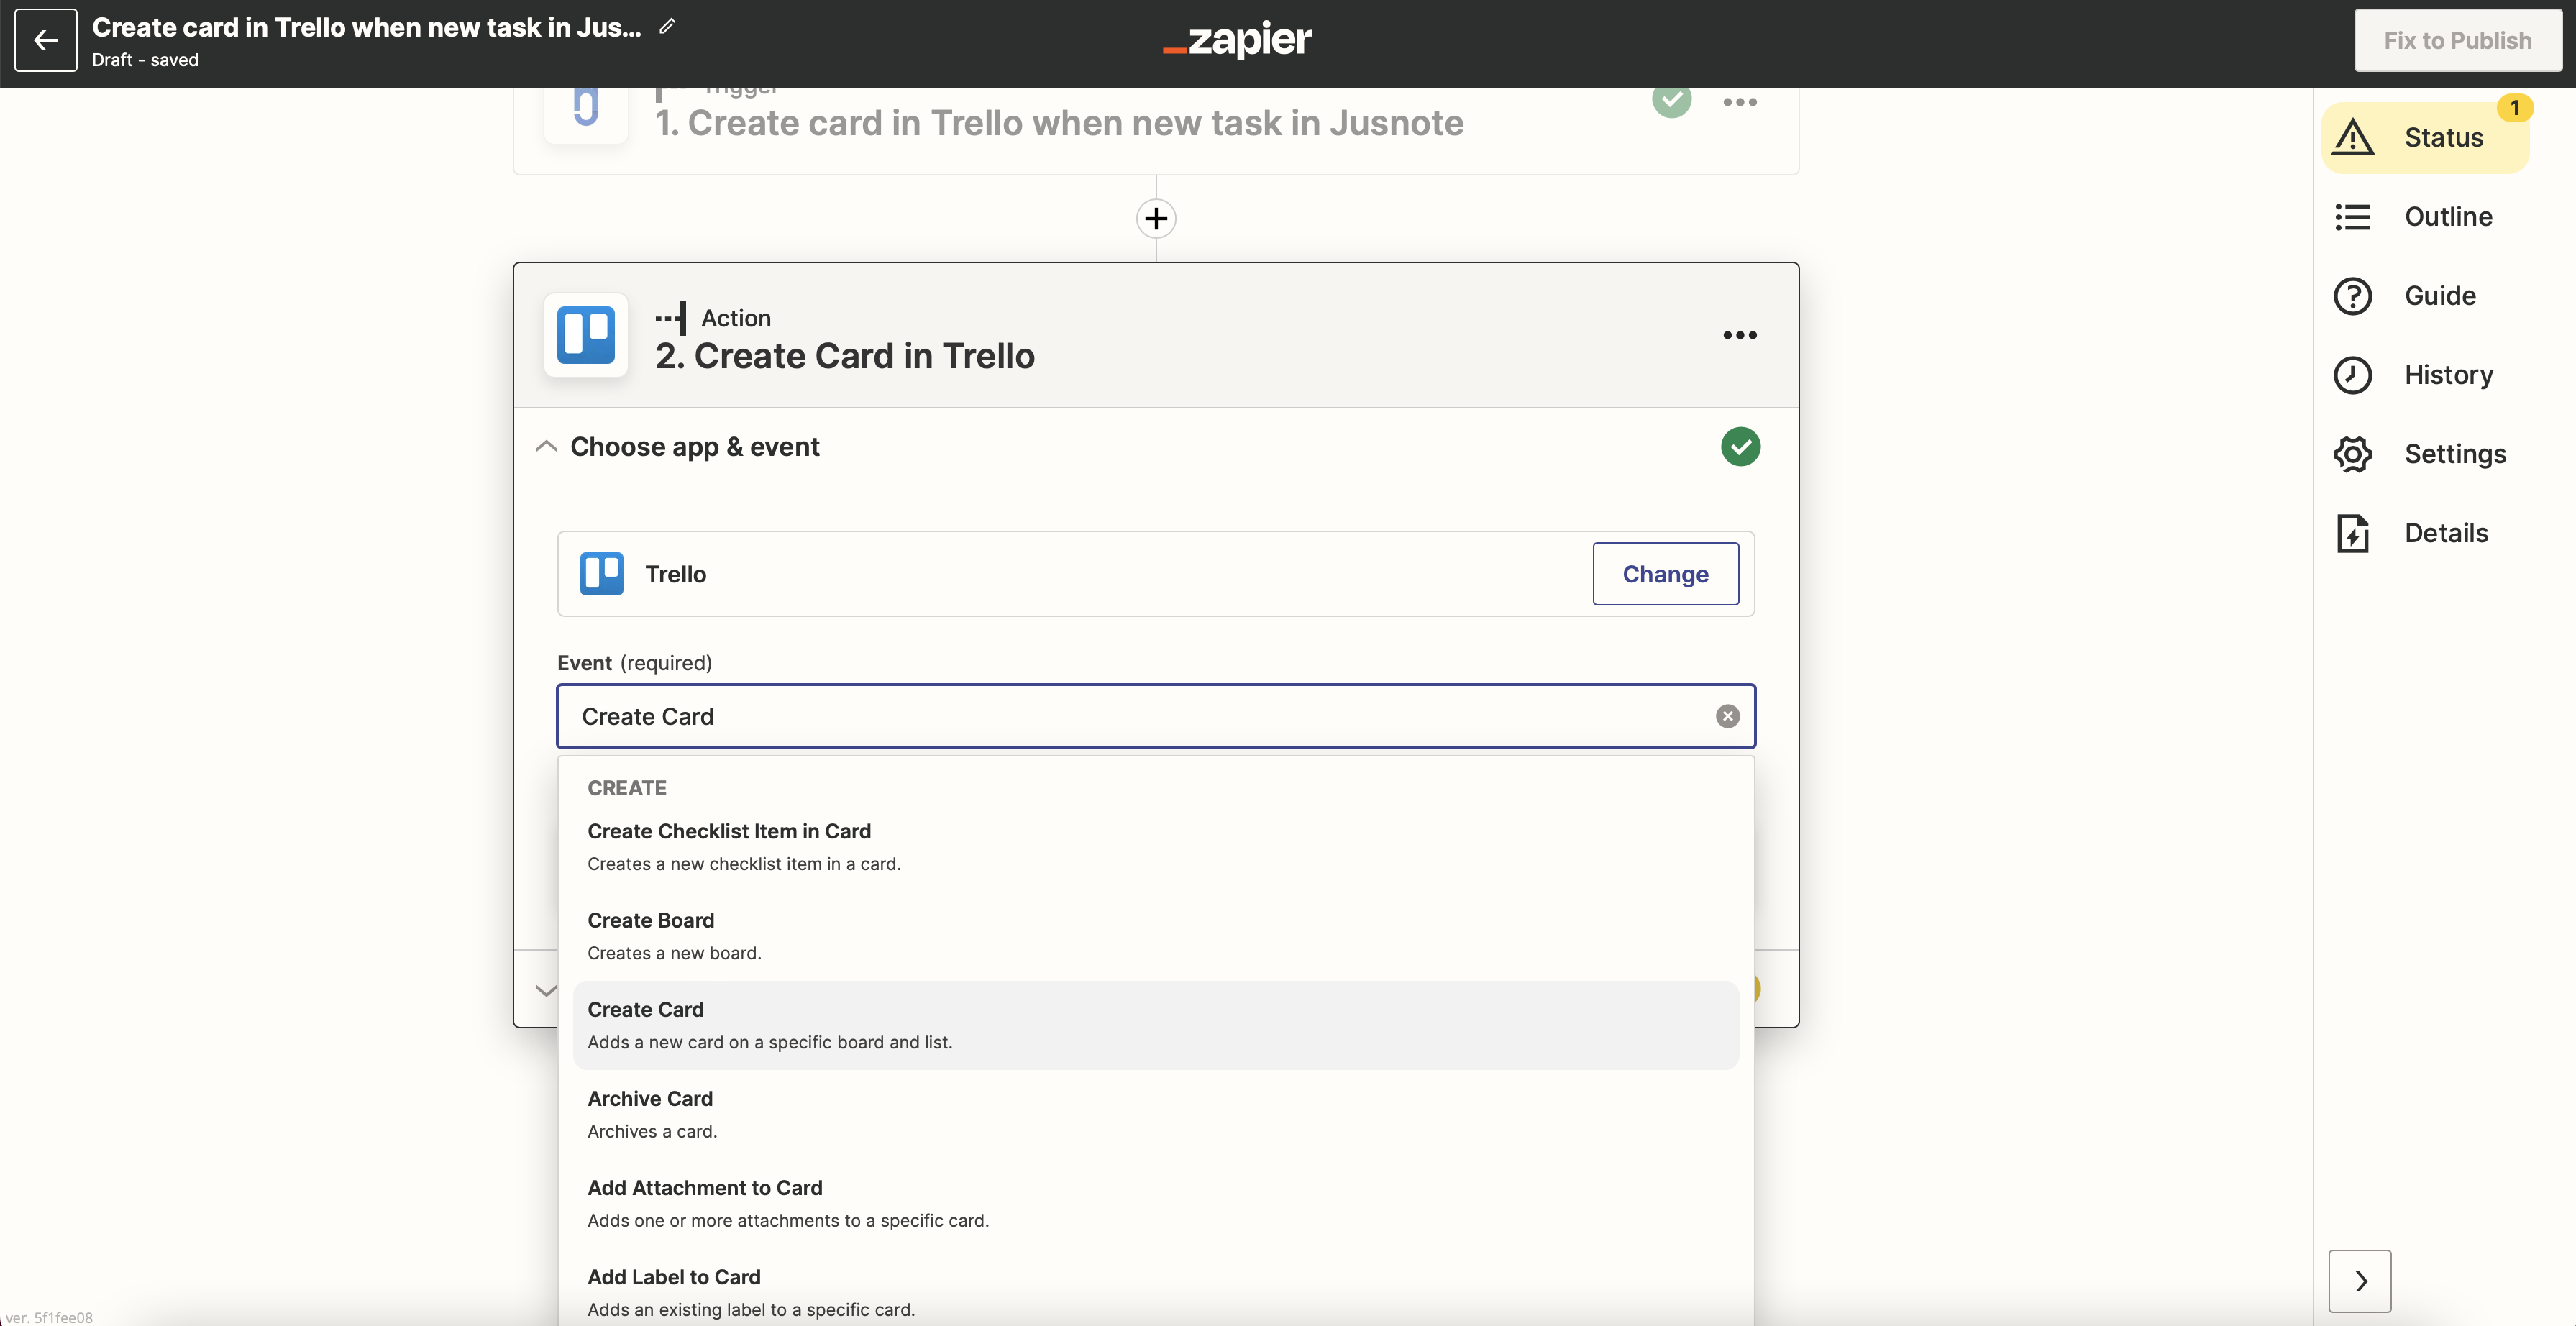Screen dimensions: 2576x1326
Task: Clear the Event field with X icon
Action: [1728, 716]
